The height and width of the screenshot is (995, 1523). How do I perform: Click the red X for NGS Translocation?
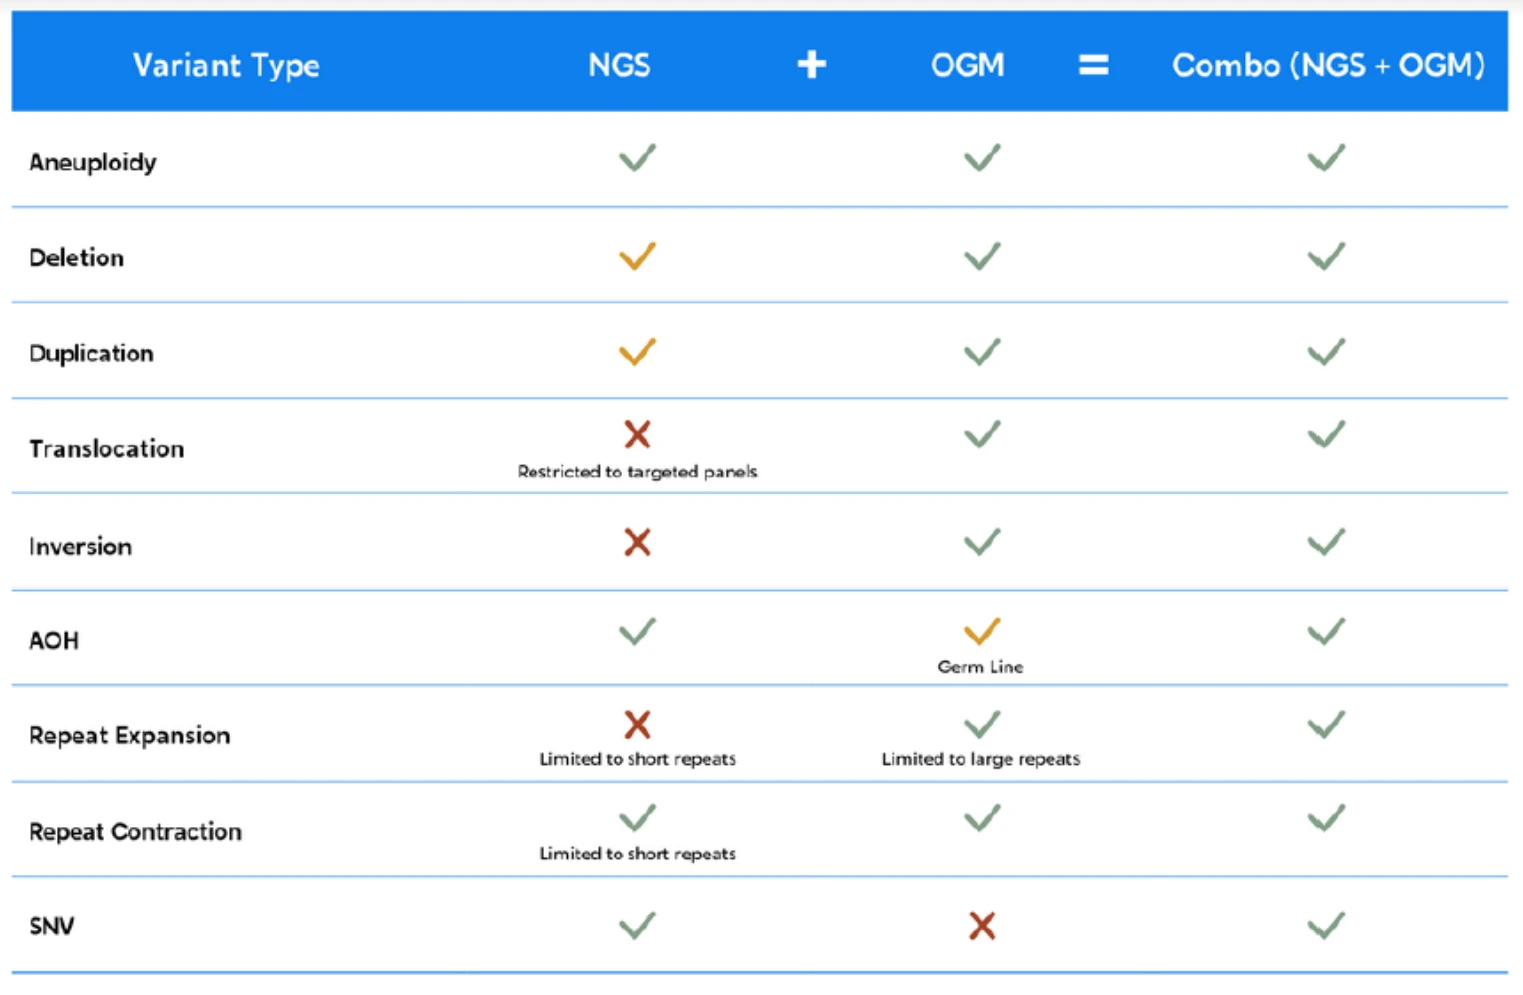tap(637, 434)
